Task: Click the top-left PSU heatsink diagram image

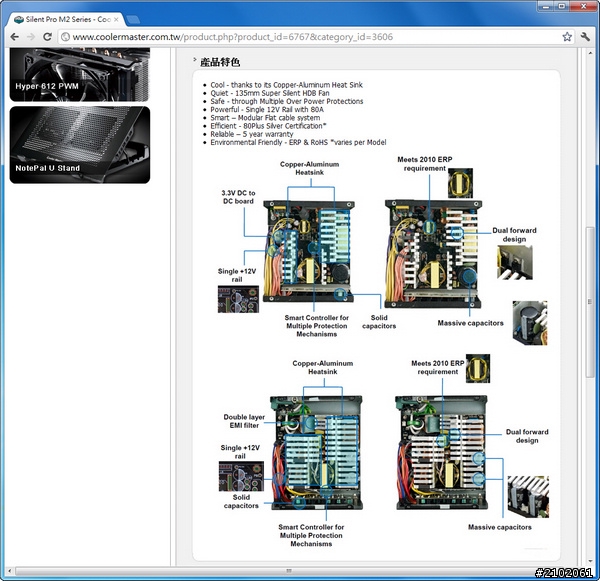Action: [308, 251]
